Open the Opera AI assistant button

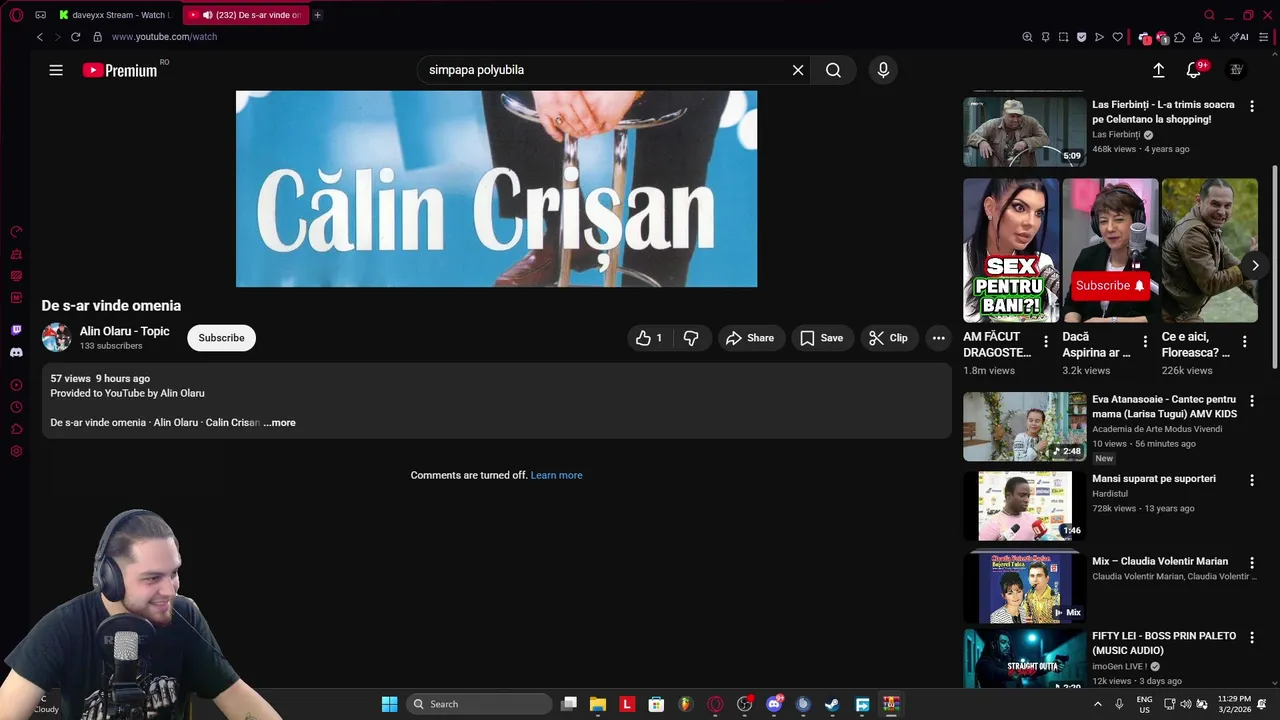tap(1239, 37)
